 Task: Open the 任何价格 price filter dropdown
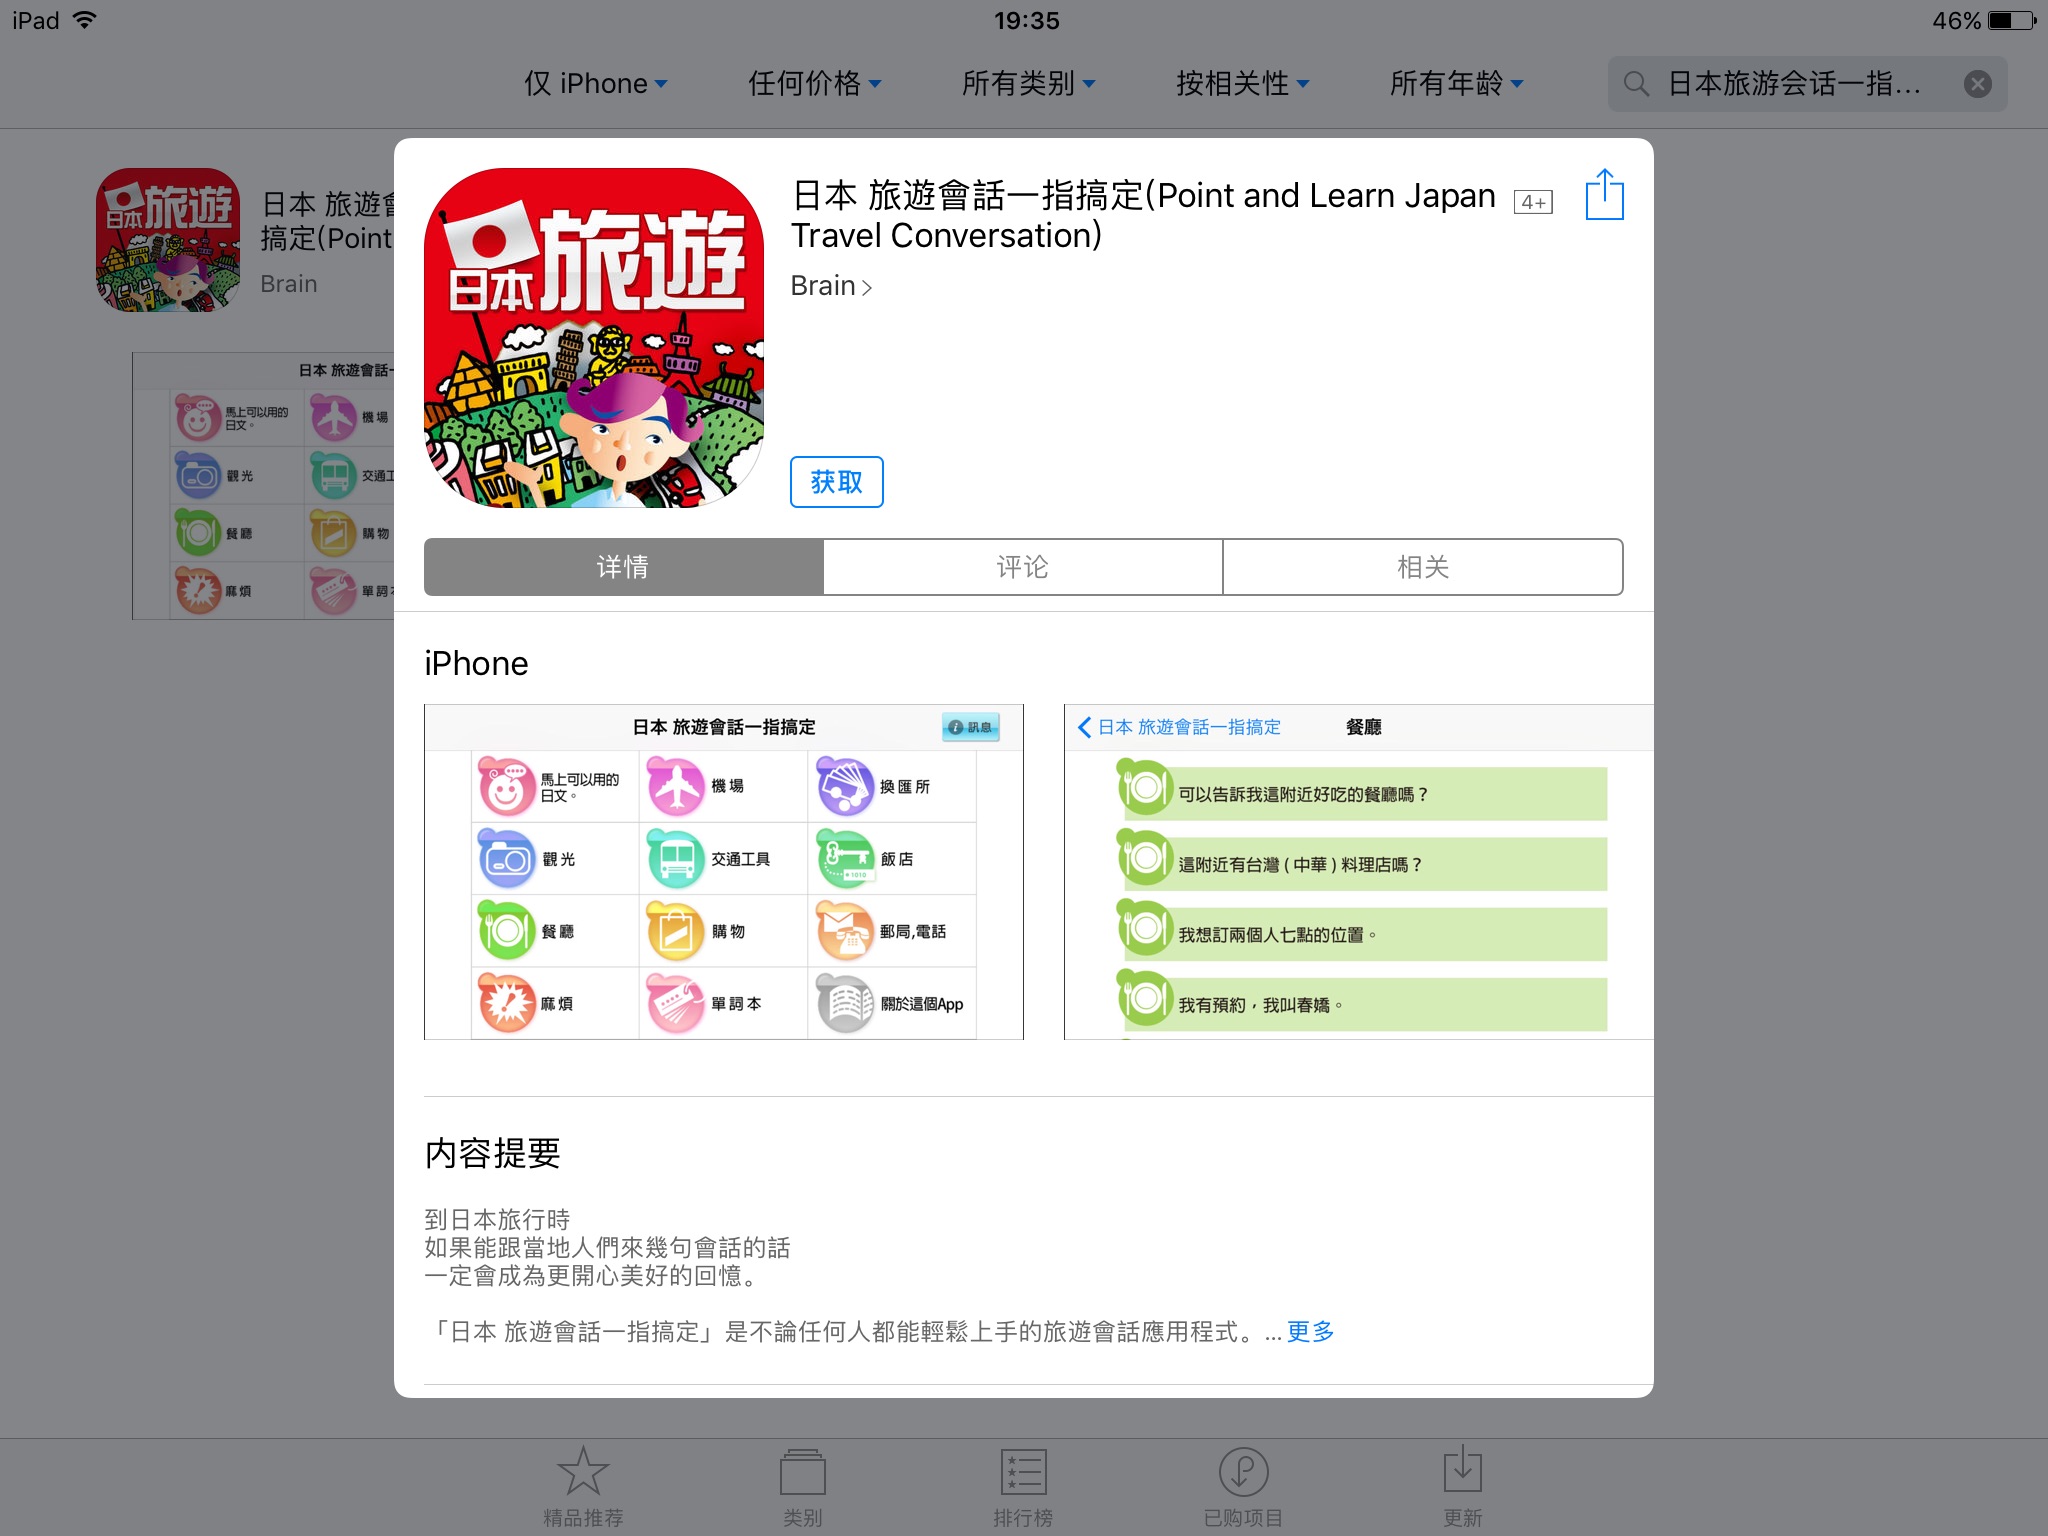814,83
